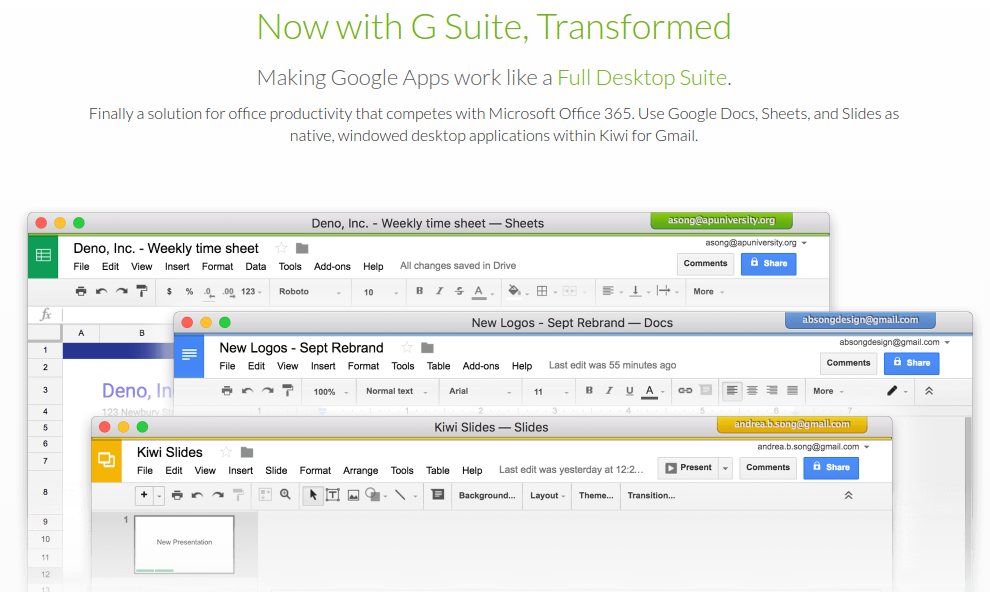The width and height of the screenshot is (990, 592).
Task: Open text color picker in Sheets toolbar
Action: 479,292
